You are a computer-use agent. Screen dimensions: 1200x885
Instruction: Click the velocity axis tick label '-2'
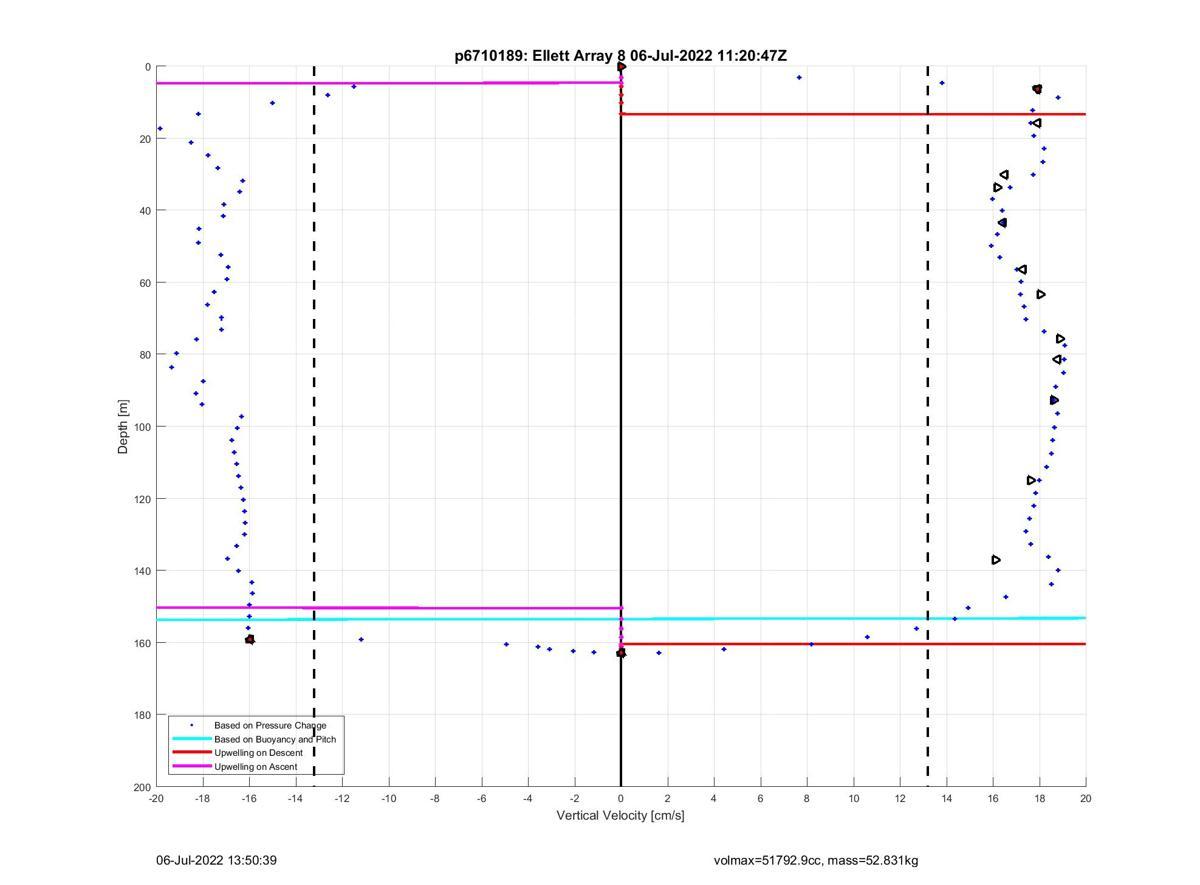tap(574, 798)
